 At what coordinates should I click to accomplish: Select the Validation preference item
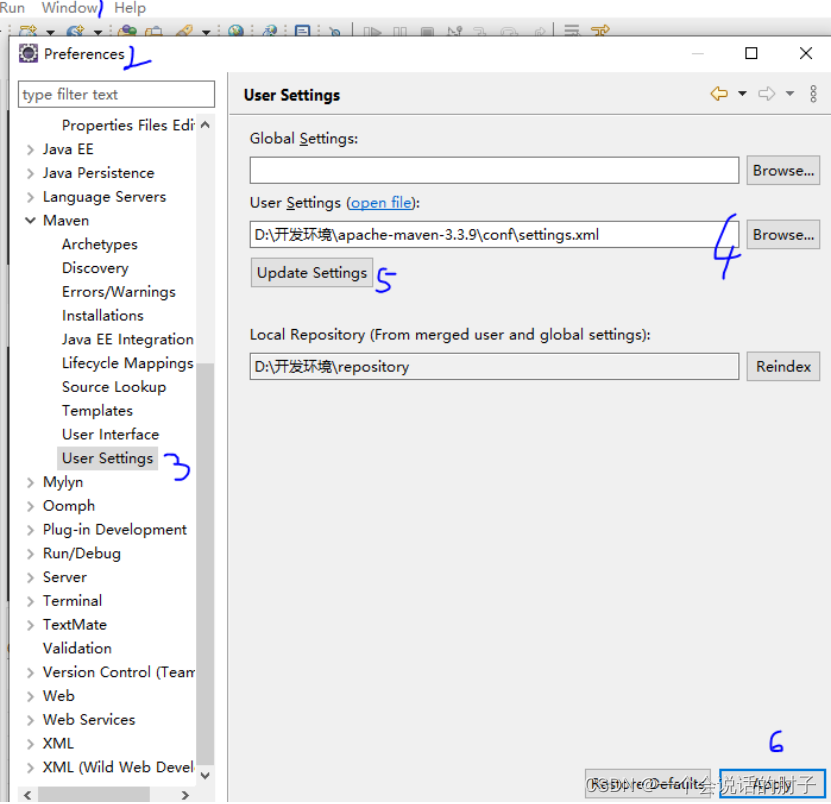[x=77, y=649]
